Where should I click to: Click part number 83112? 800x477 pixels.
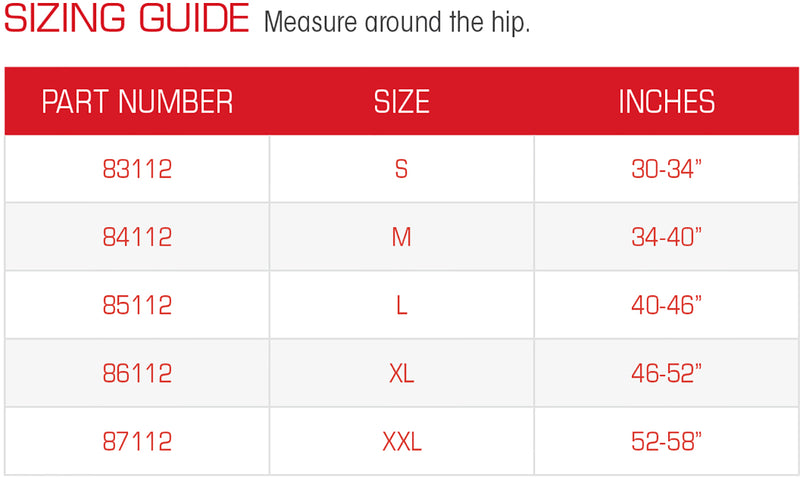pos(137,170)
